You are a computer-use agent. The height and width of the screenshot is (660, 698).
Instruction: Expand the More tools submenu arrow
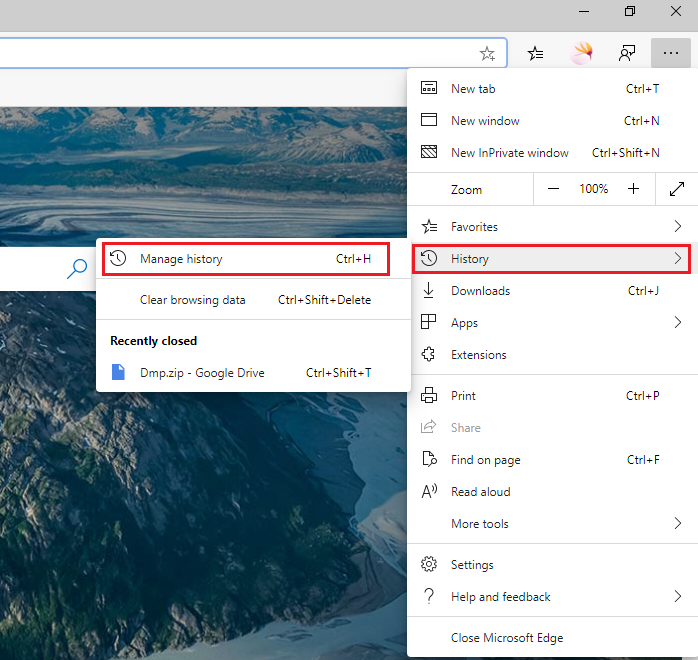pyautogui.click(x=678, y=523)
